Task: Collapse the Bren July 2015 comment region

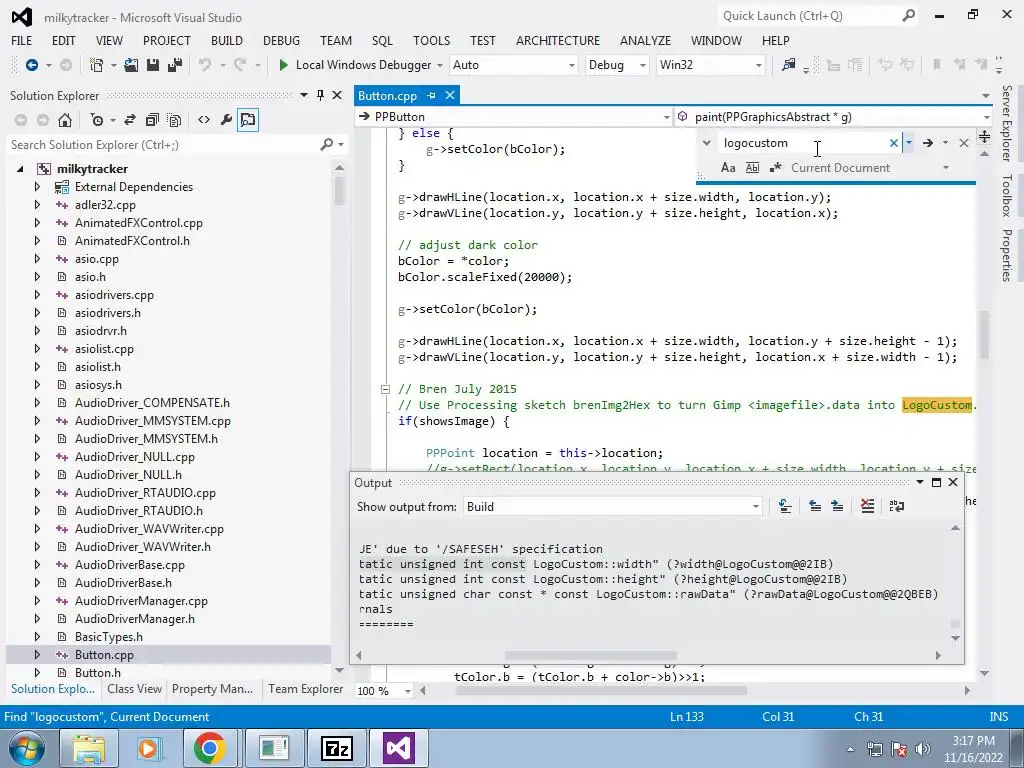Action: [385, 389]
